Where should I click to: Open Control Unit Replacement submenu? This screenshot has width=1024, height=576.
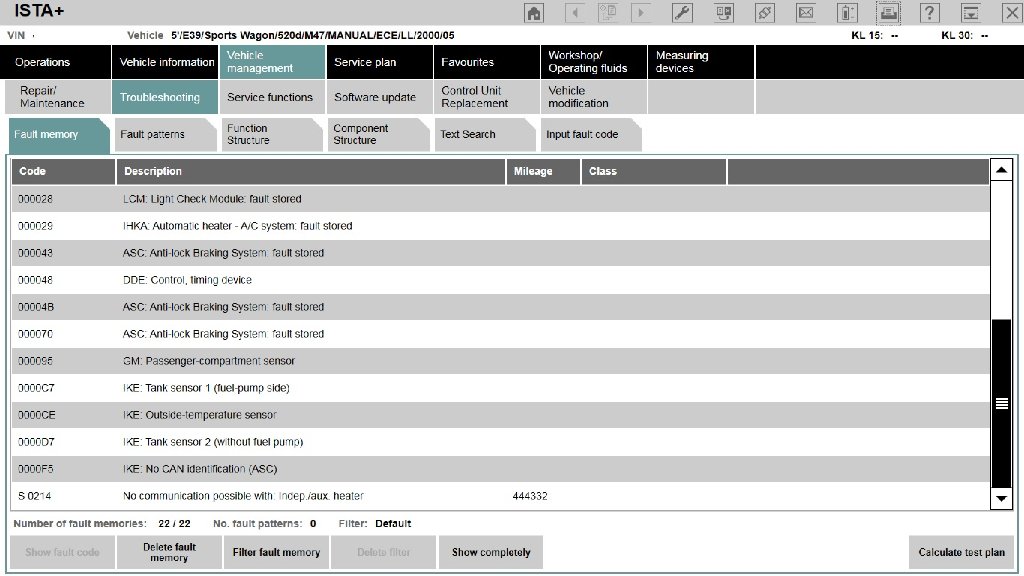[x=487, y=97]
